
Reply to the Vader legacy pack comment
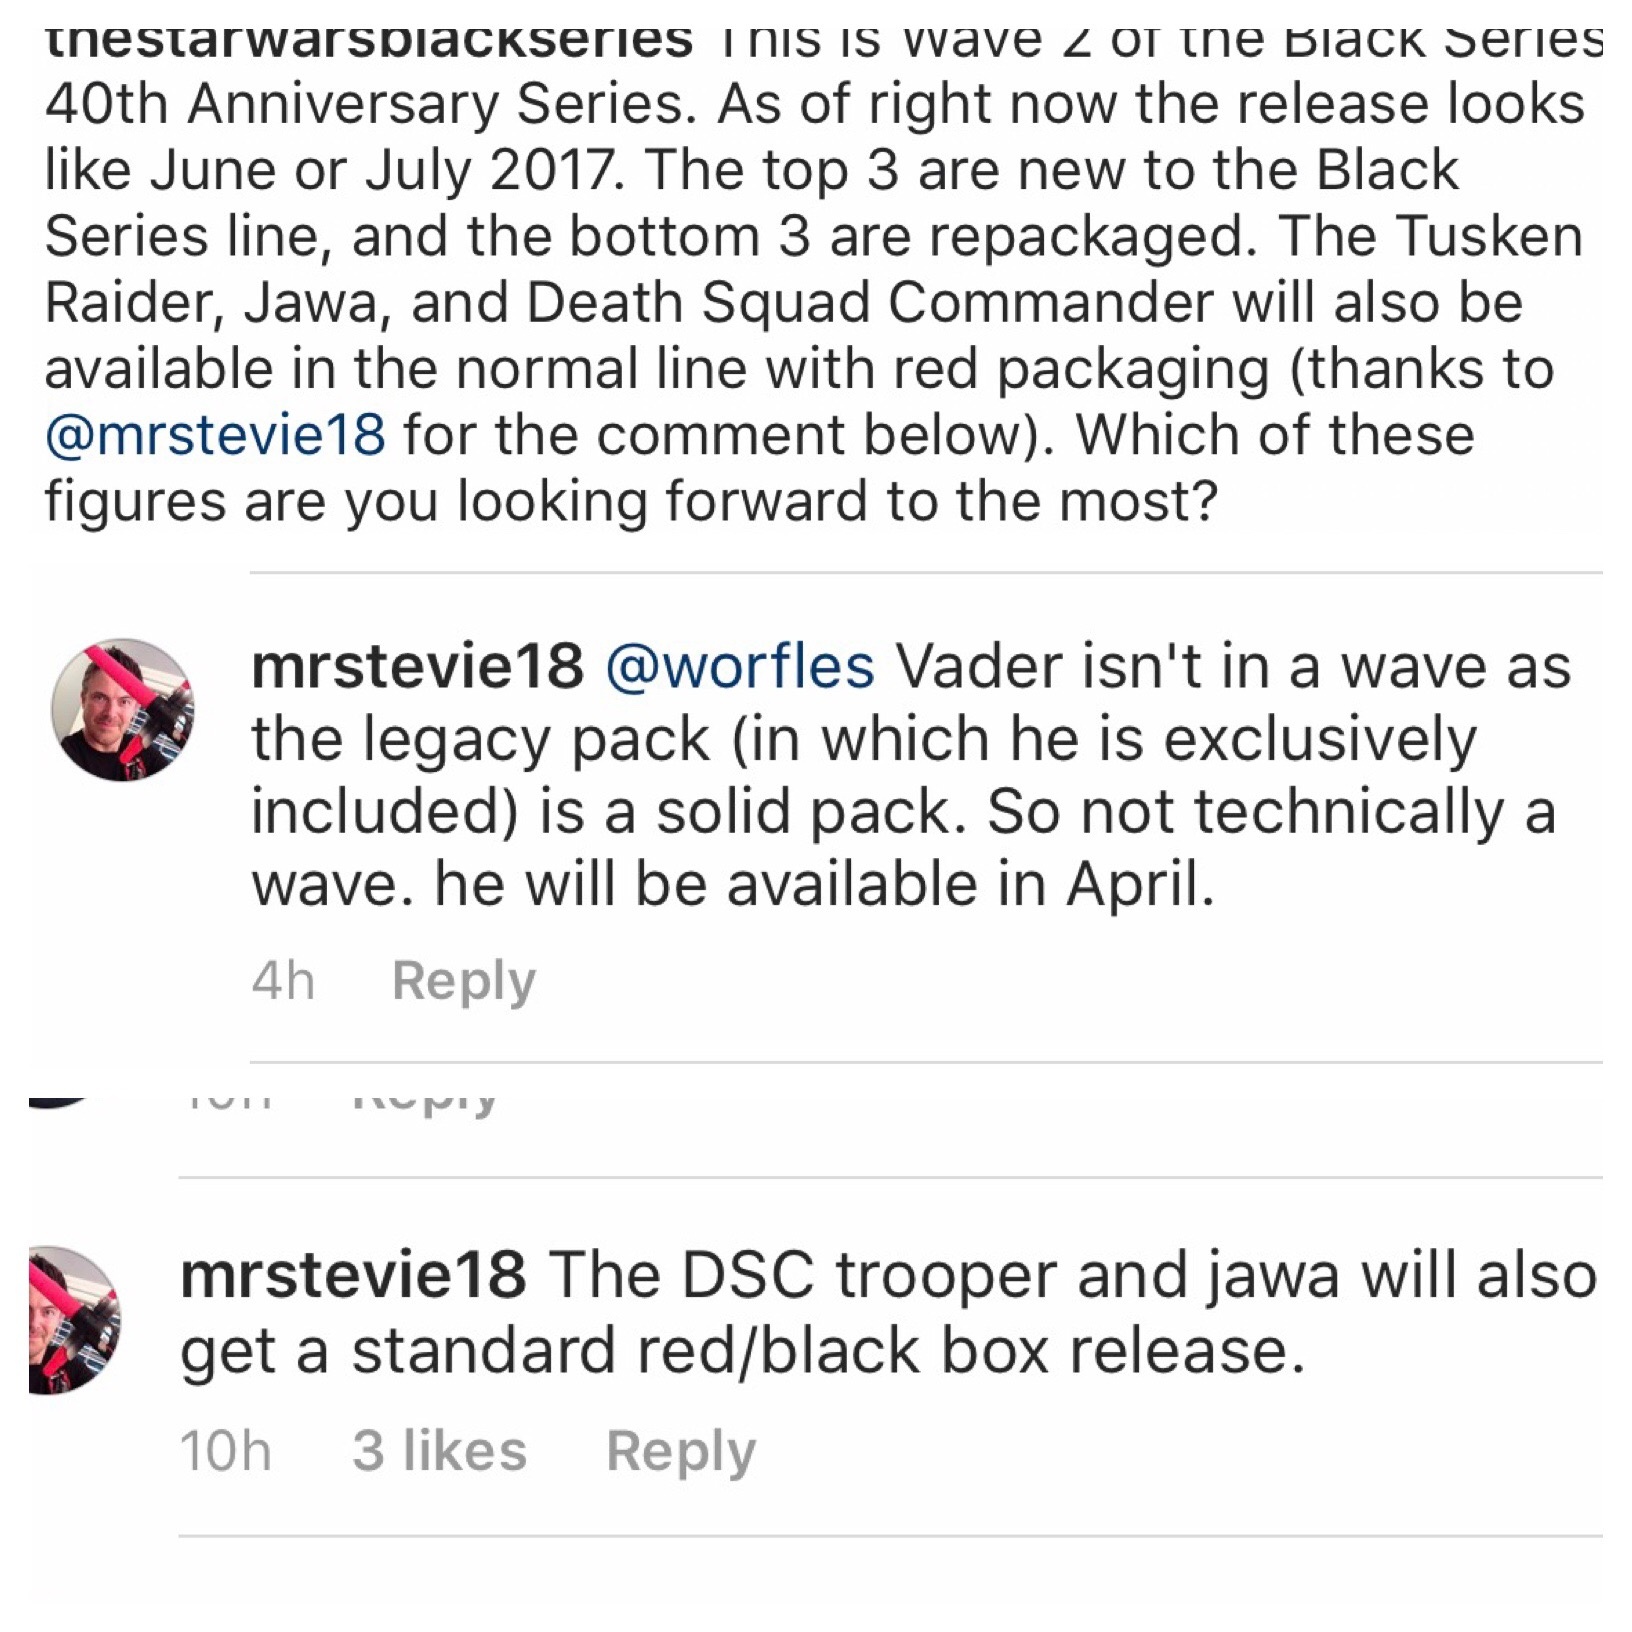coord(464,982)
